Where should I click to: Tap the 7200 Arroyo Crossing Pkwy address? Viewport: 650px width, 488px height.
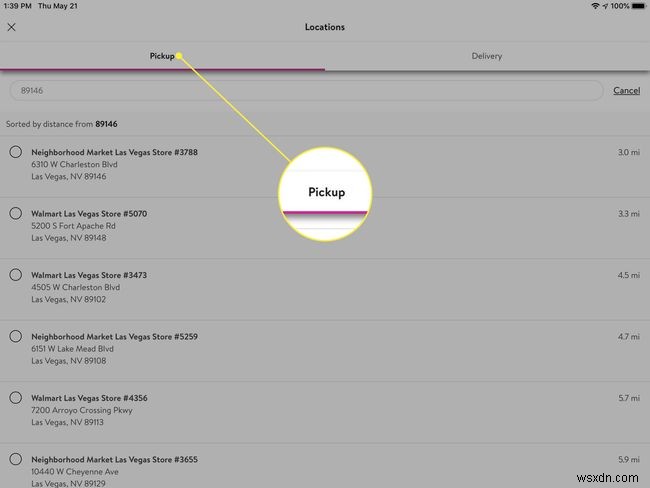pyautogui.click(x=80, y=410)
